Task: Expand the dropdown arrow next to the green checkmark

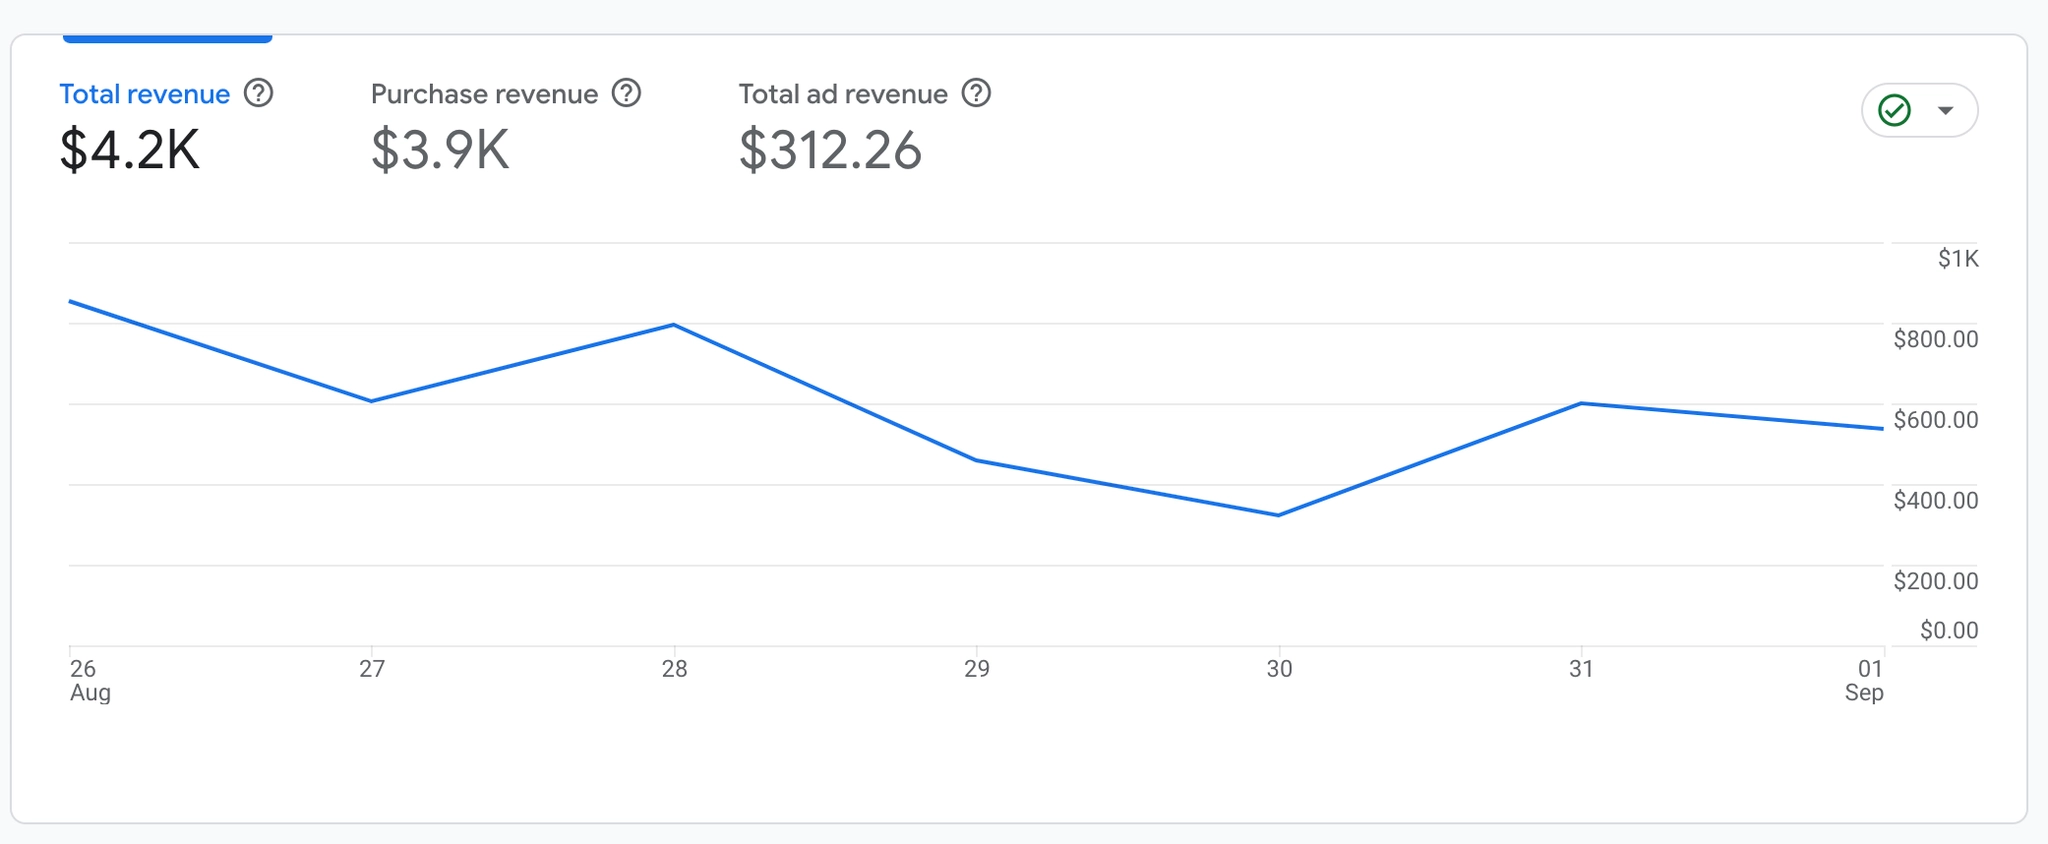Action: pyautogui.click(x=1945, y=110)
